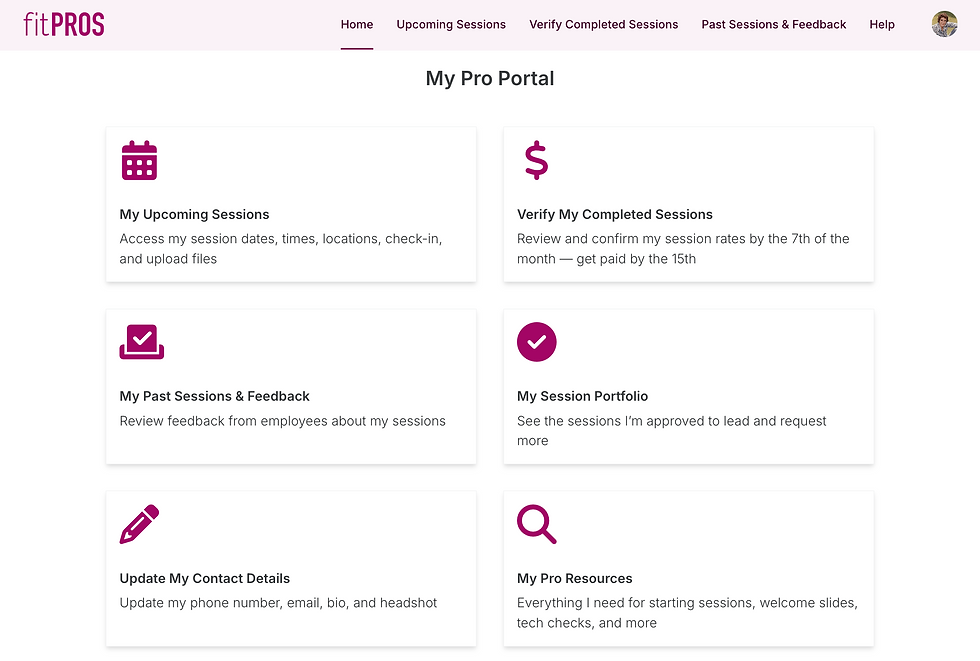
Task: Go to Upcoming Sessions in navigation
Action: (x=451, y=24)
